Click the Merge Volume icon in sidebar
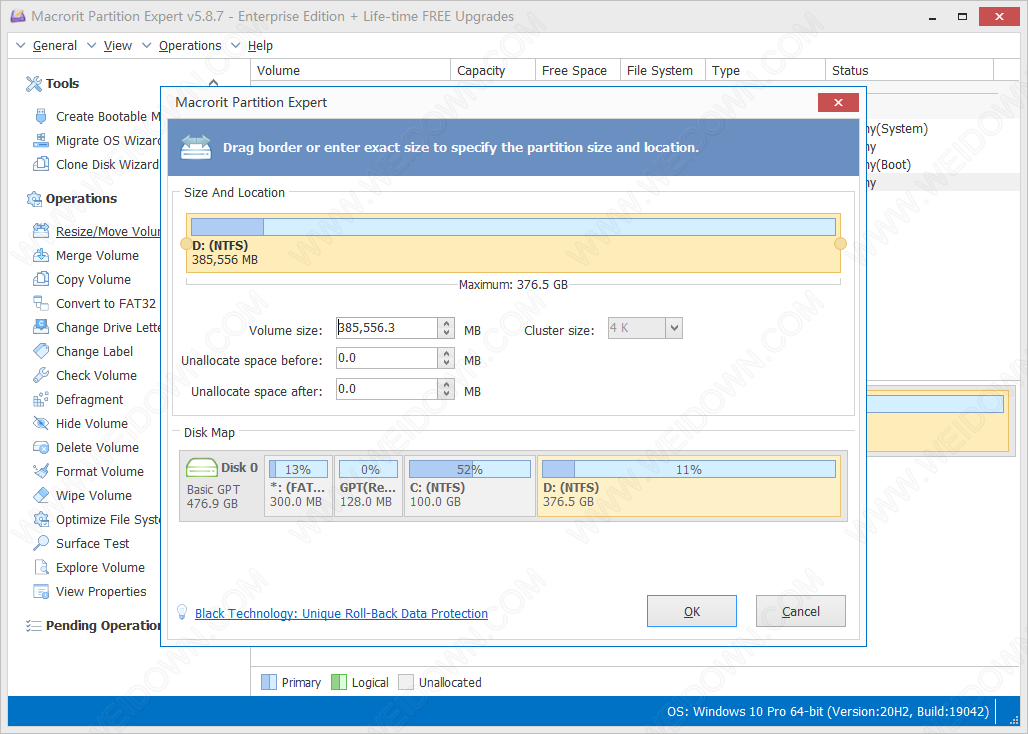 click(40, 255)
